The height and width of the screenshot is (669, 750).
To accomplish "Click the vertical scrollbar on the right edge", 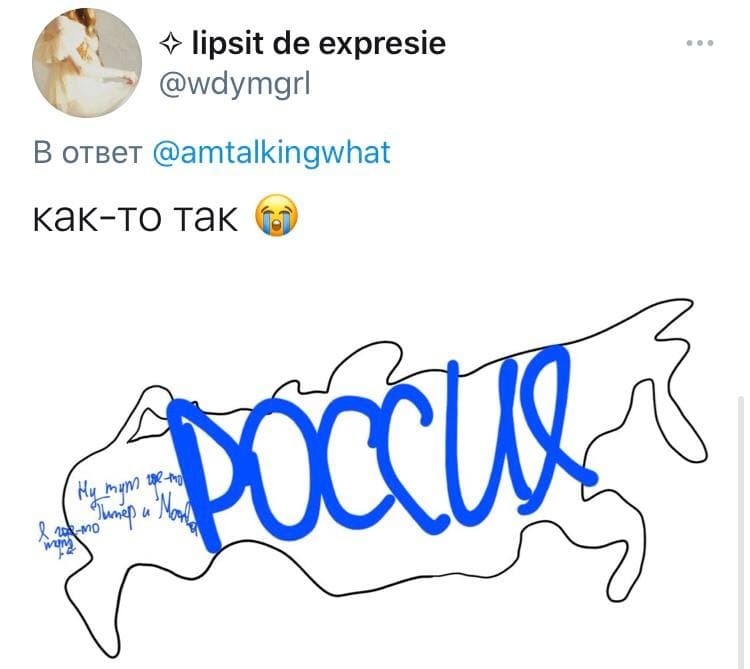I will click(741, 531).
